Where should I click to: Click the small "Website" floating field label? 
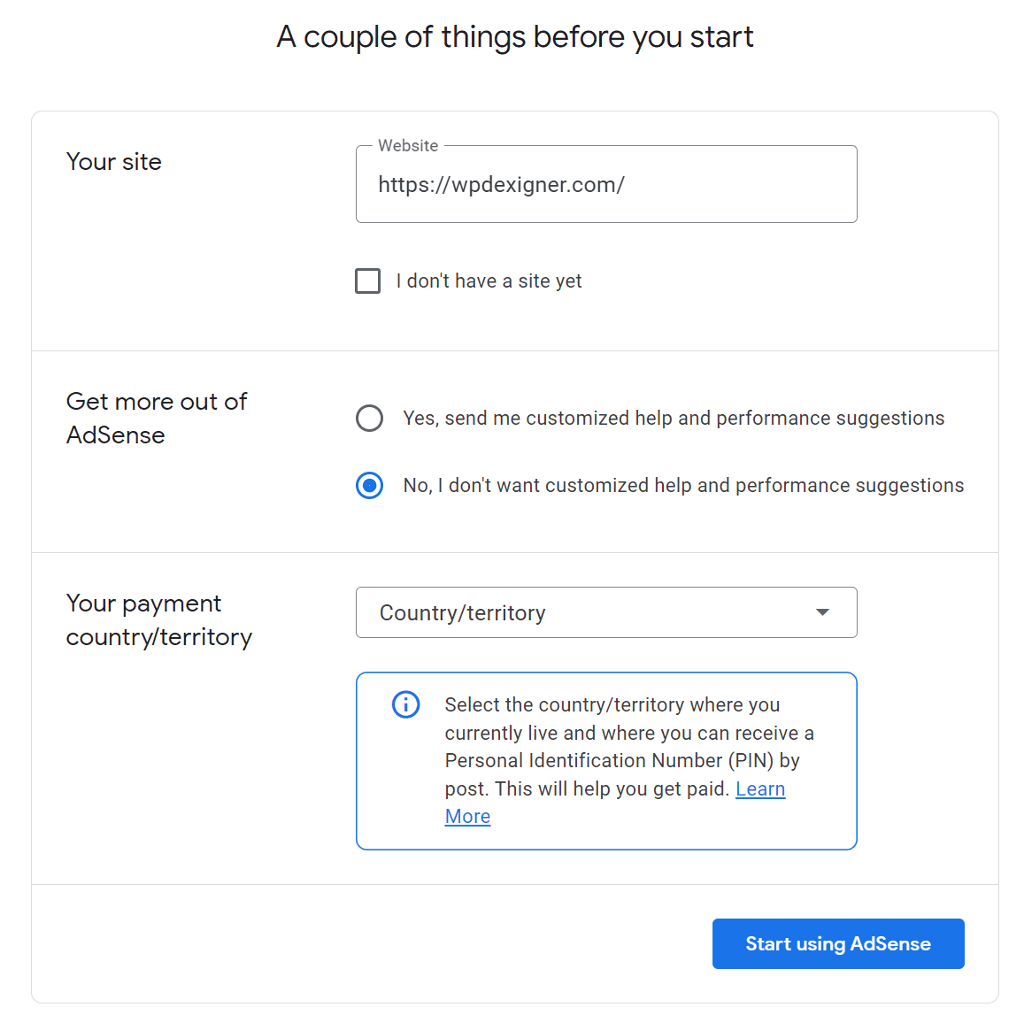pos(408,146)
